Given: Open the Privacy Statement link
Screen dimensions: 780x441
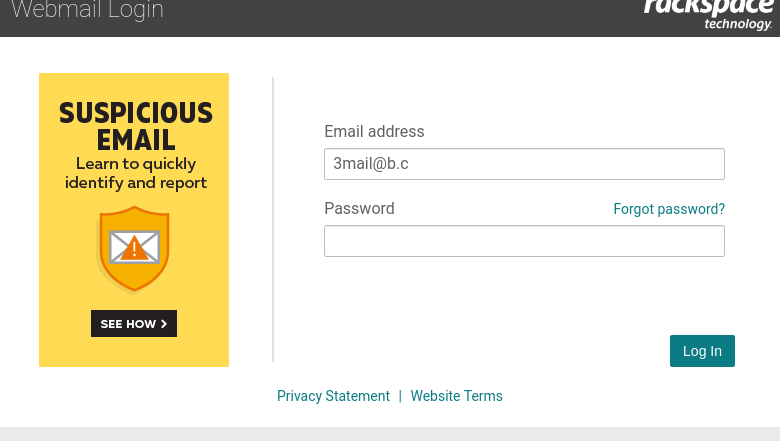Looking at the screenshot, I should pos(333,396).
